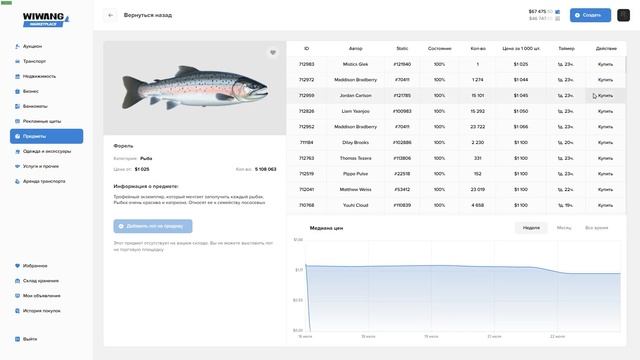The height and width of the screenshot is (360, 640).
Task: Open the Транспорт section
Action: coord(34,61)
